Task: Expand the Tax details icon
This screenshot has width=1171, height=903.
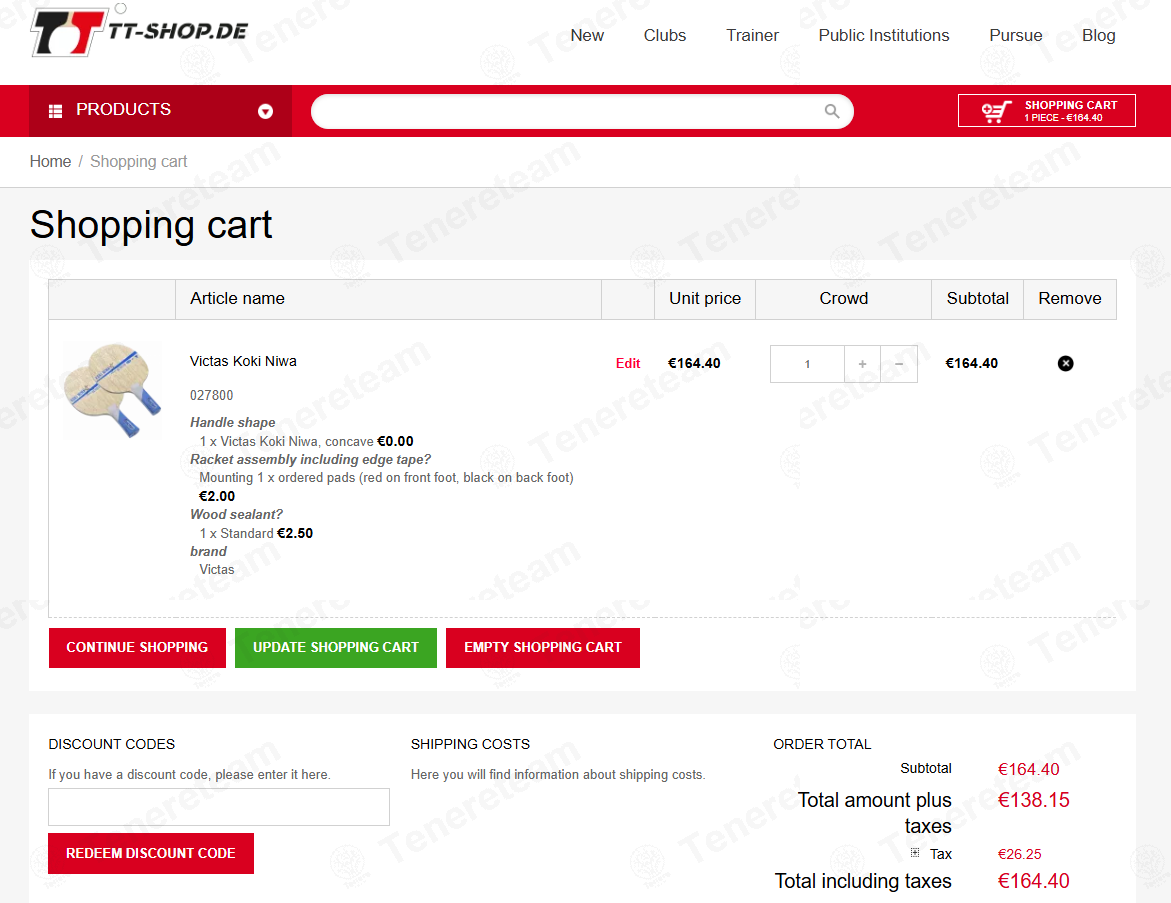Action: click(x=915, y=853)
